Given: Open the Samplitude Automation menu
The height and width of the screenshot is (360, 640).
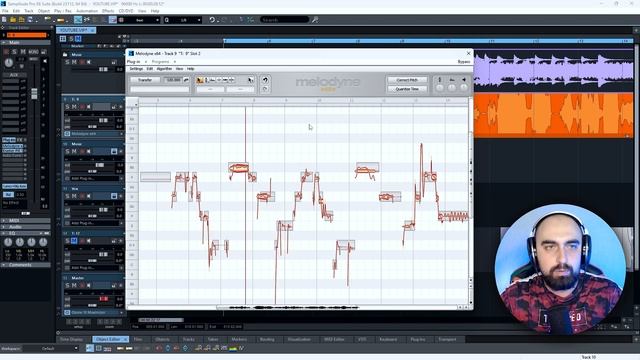Looking at the screenshot, I should pyautogui.click(x=87, y=11).
